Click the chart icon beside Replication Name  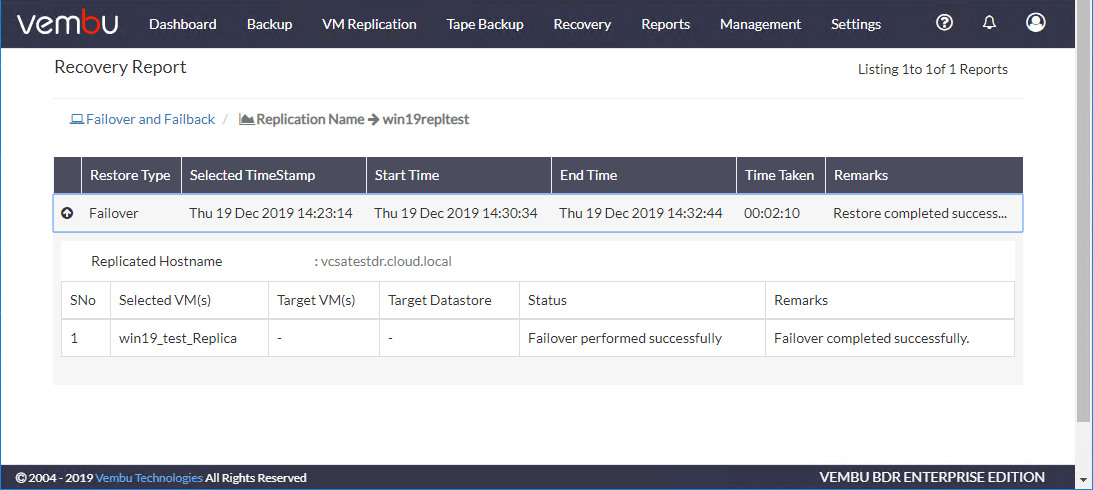246,119
